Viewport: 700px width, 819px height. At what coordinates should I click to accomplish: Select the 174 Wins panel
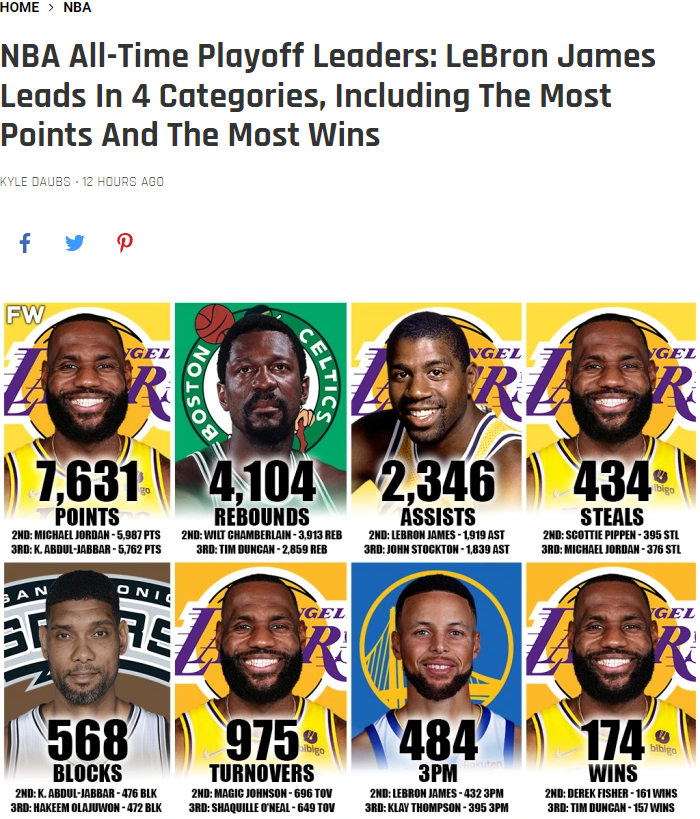pos(611,688)
